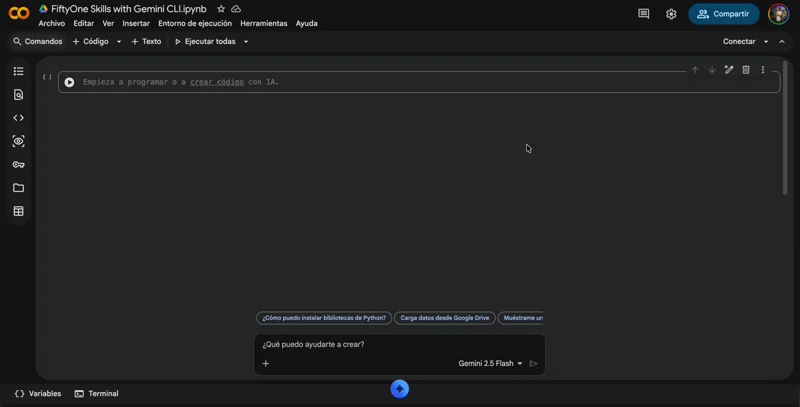
Task: Click the Gemini sparkle button
Action: (x=399, y=389)
